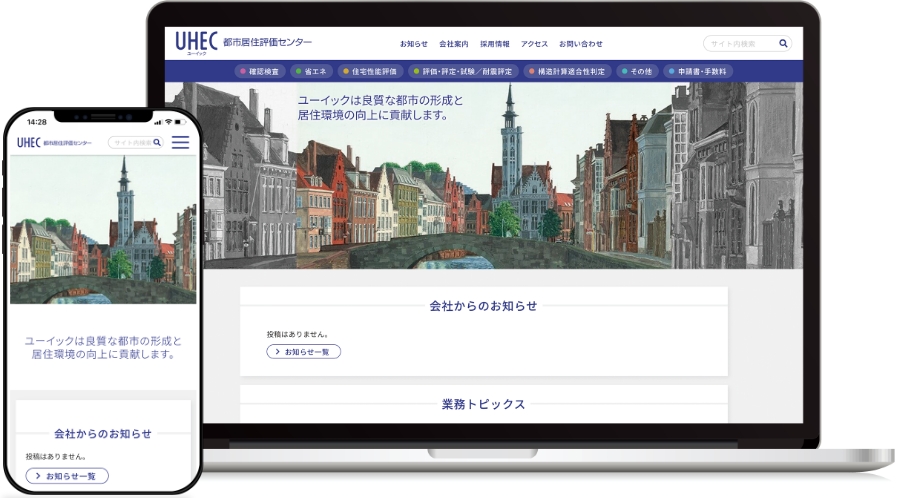Open アクセス in laptop top navigation
The height and width of the screenshot is (498, 900).
point(534,44)
